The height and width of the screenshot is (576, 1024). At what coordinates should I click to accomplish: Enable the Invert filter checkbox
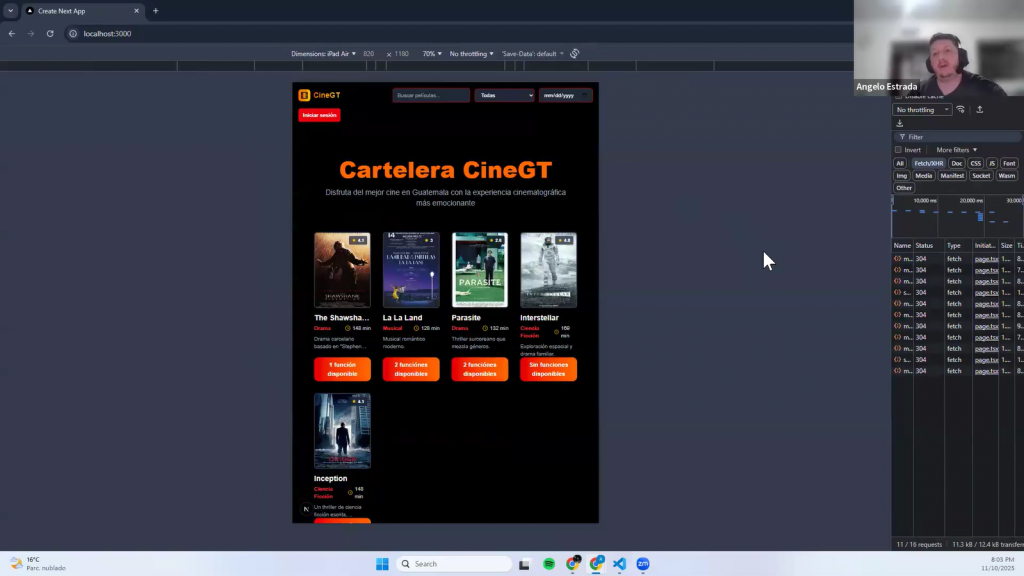click(899, 150)
